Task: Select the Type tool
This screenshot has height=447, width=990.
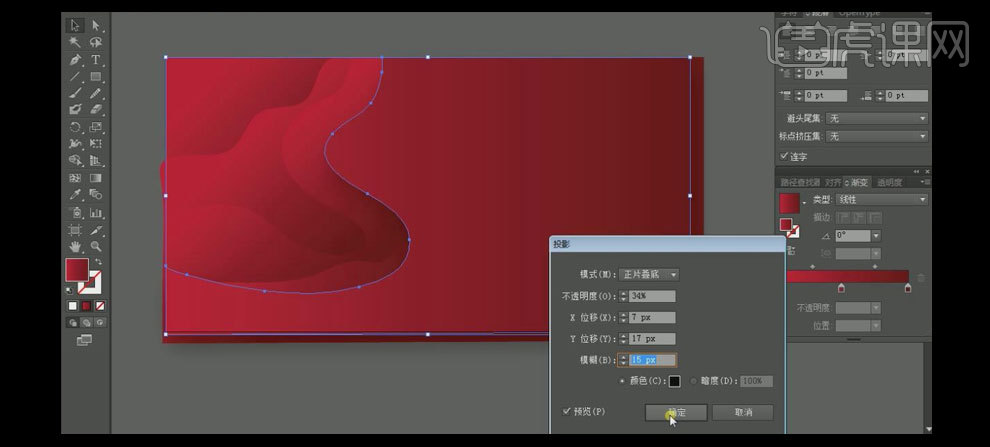Action: 96,60
